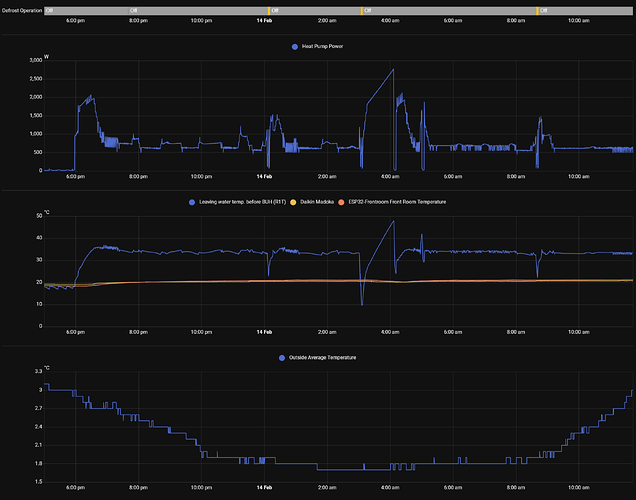Click the 3,000 value on power axis
The image size is (636, 500).
36,60
